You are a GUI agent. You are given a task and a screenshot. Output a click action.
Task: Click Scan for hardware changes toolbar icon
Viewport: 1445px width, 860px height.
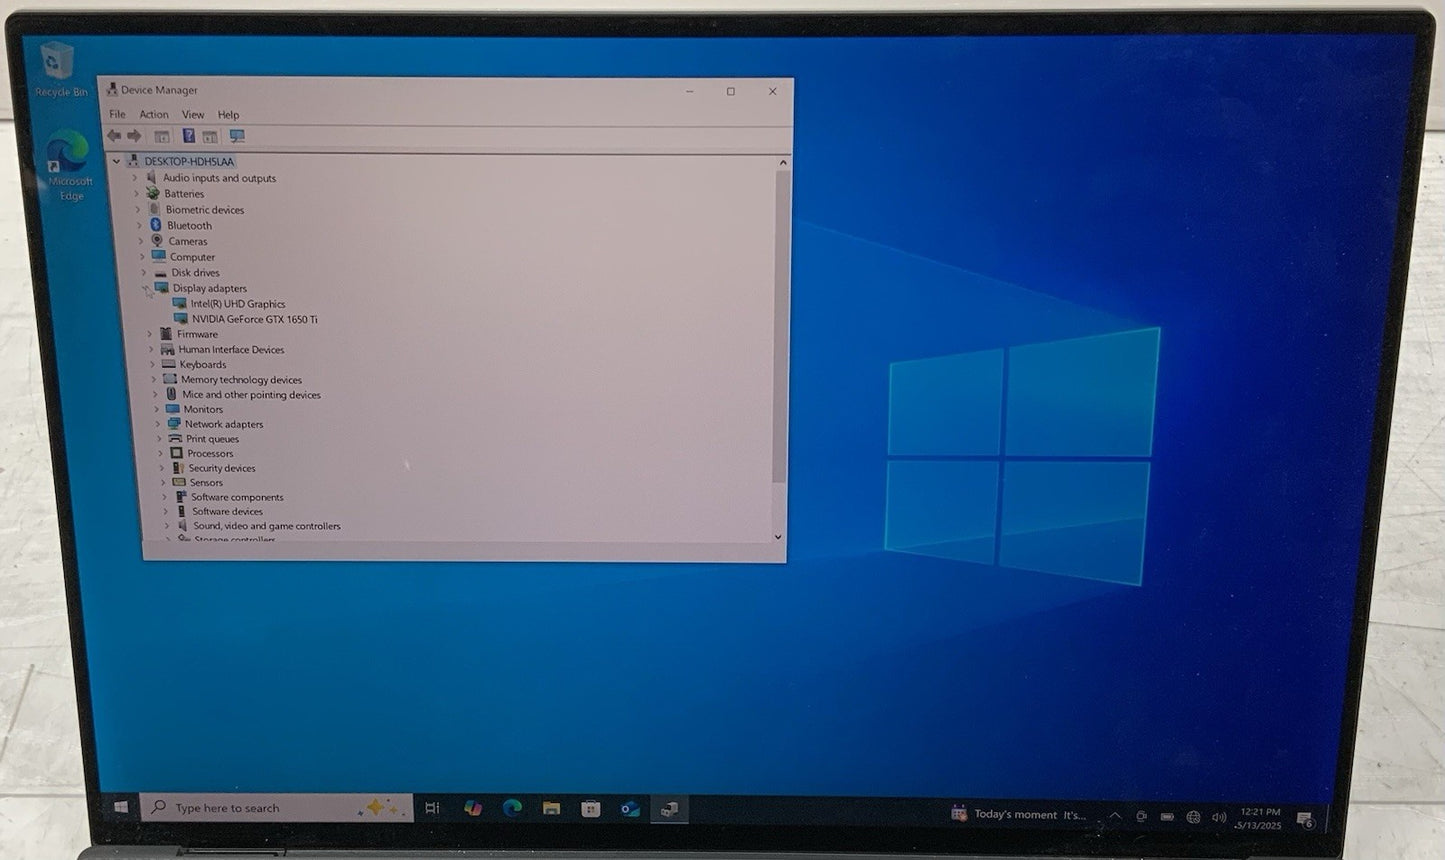pyautogui.click(x=237, y=136)
